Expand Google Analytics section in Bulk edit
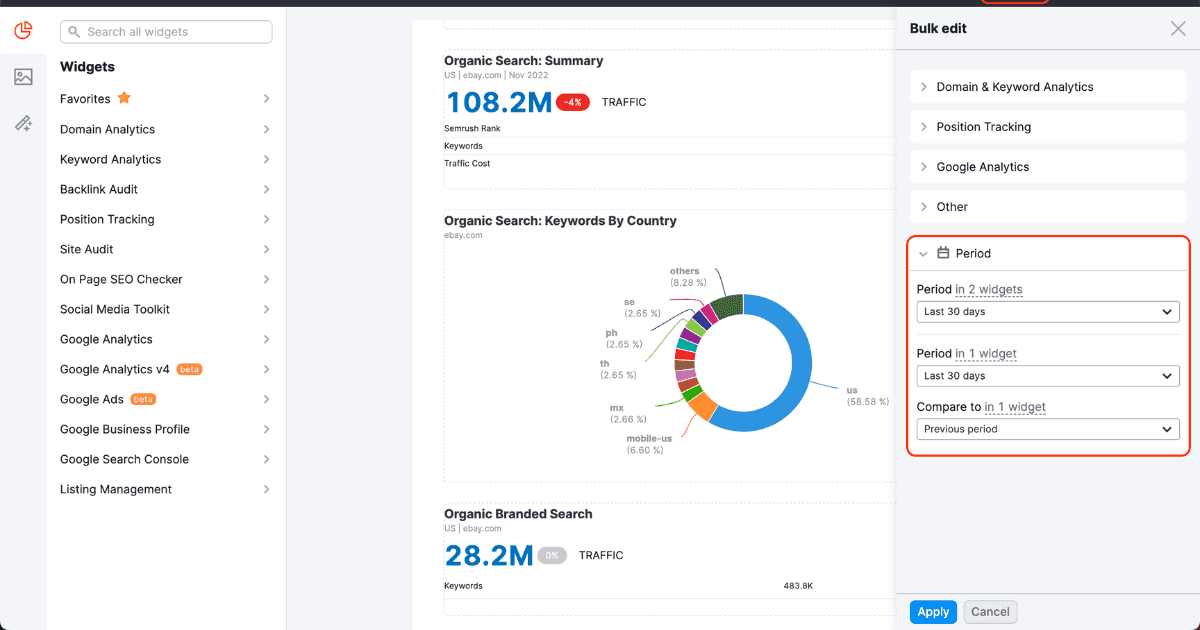 click(x=1048, y=167)
